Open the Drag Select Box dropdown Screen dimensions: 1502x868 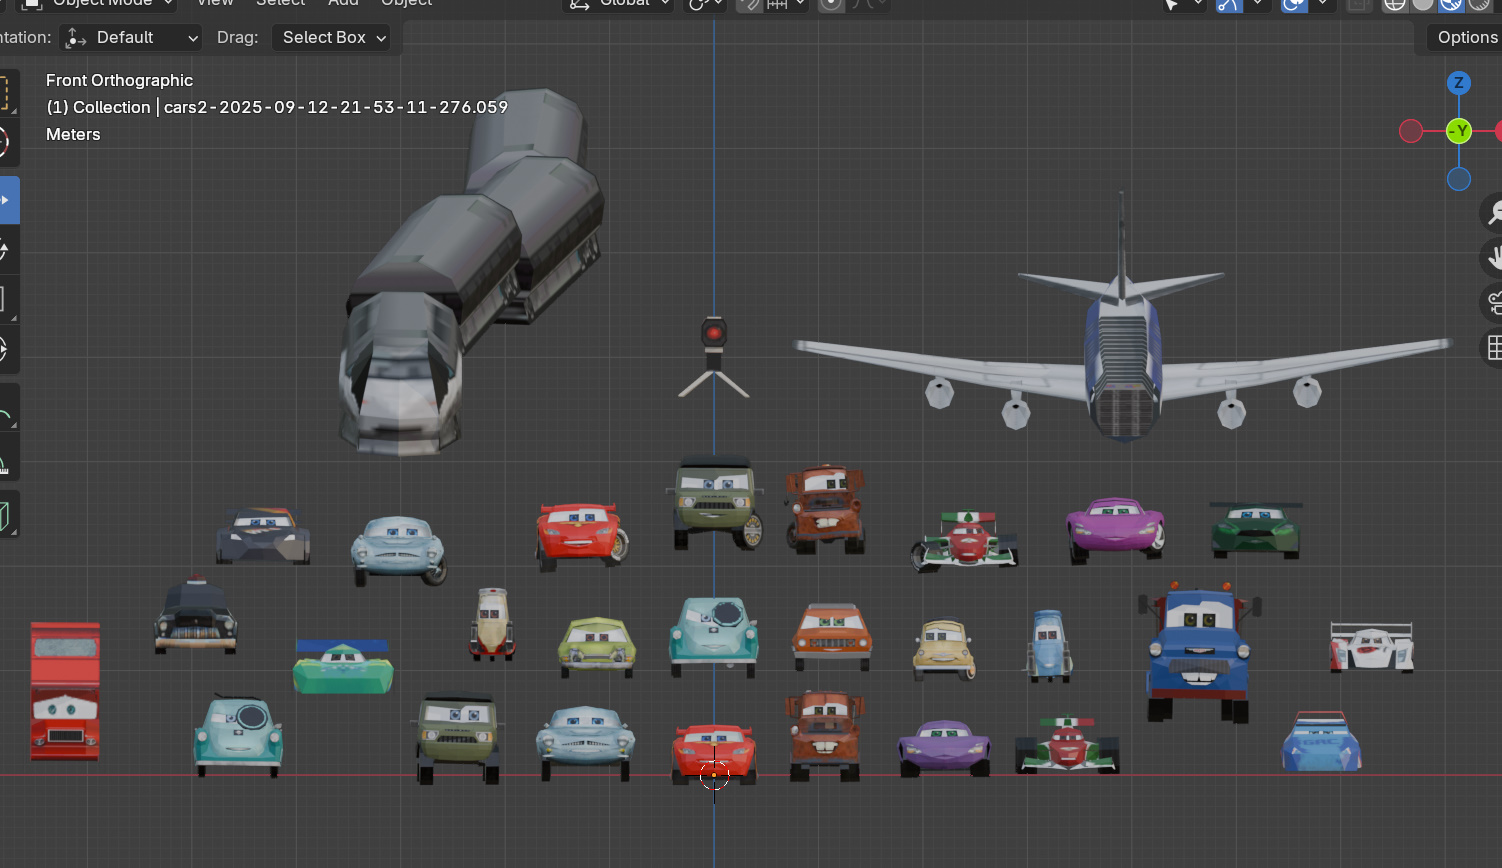331,38
